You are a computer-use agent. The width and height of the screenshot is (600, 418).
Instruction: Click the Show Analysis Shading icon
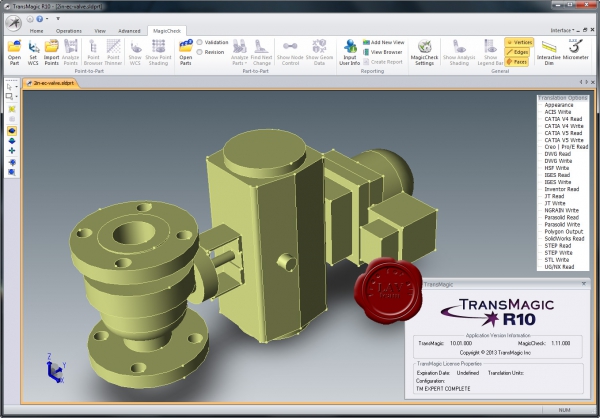[459, 52]
